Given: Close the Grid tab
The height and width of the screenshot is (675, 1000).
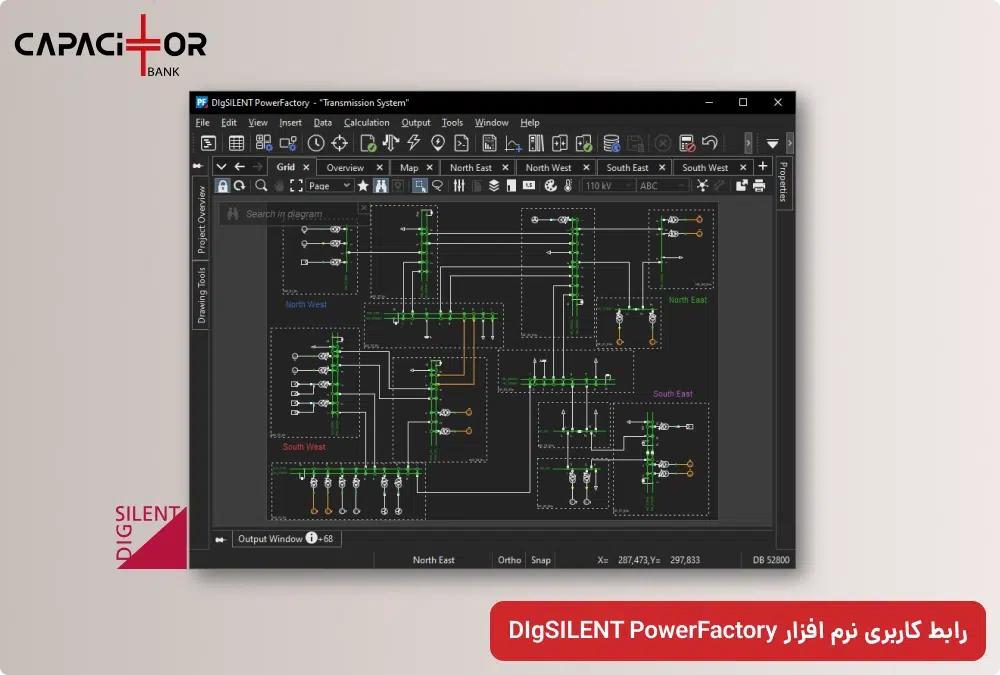Looking at the screenshot, I should 306,167.
